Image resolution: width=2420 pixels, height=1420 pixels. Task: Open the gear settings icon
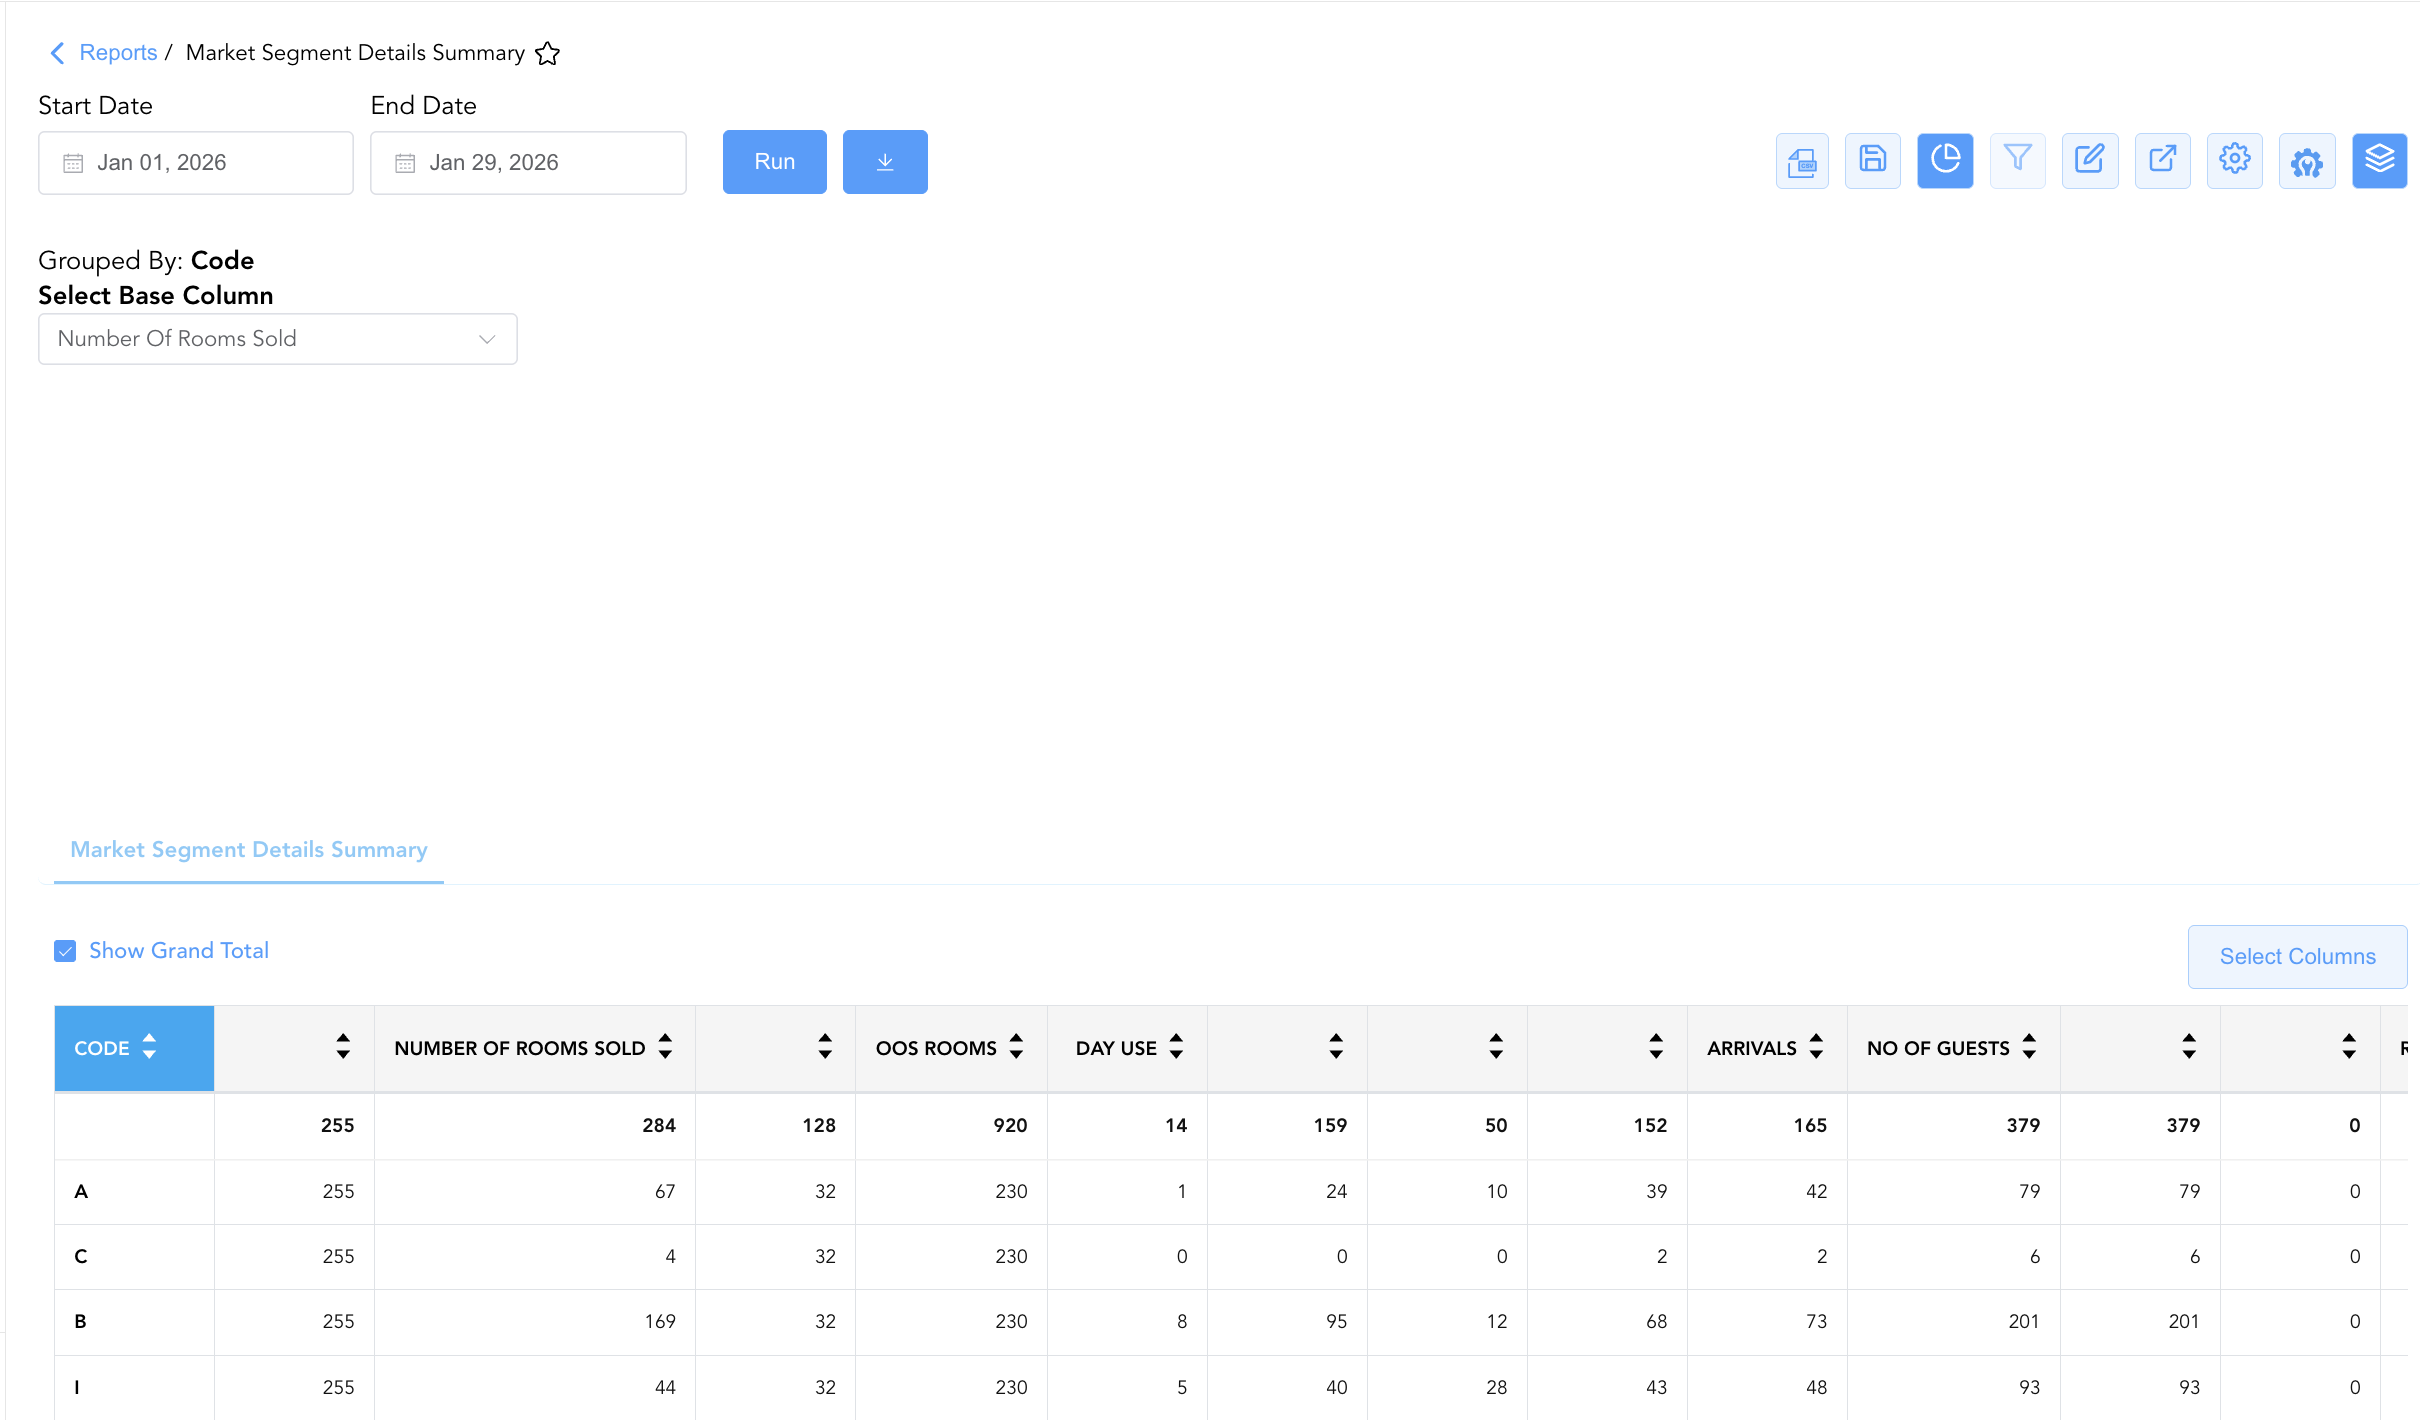point(2234,161)
